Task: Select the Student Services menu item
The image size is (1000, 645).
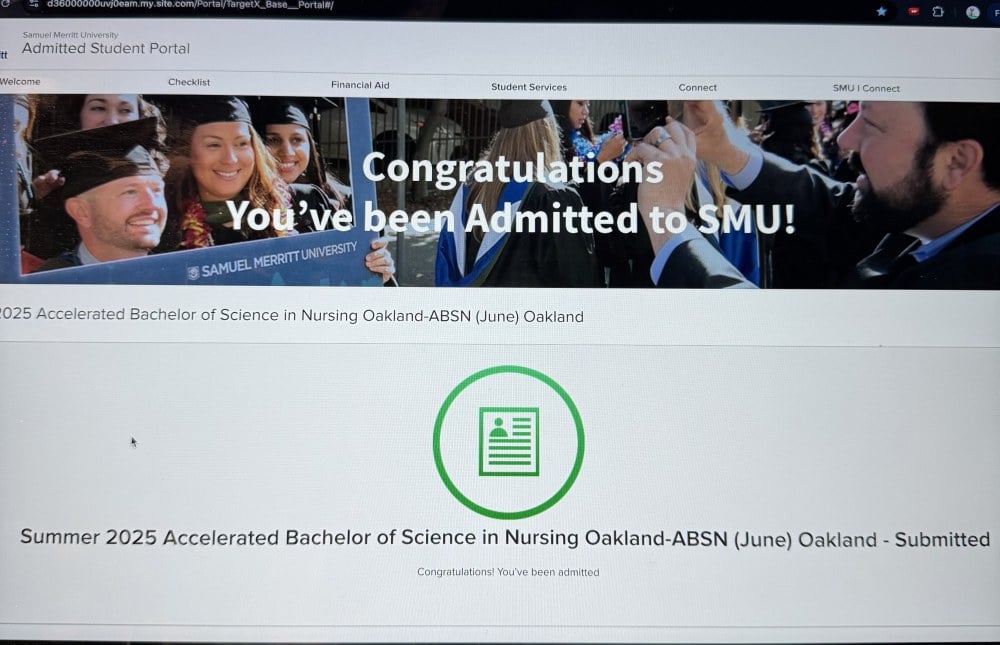Action: click(529, 87)
